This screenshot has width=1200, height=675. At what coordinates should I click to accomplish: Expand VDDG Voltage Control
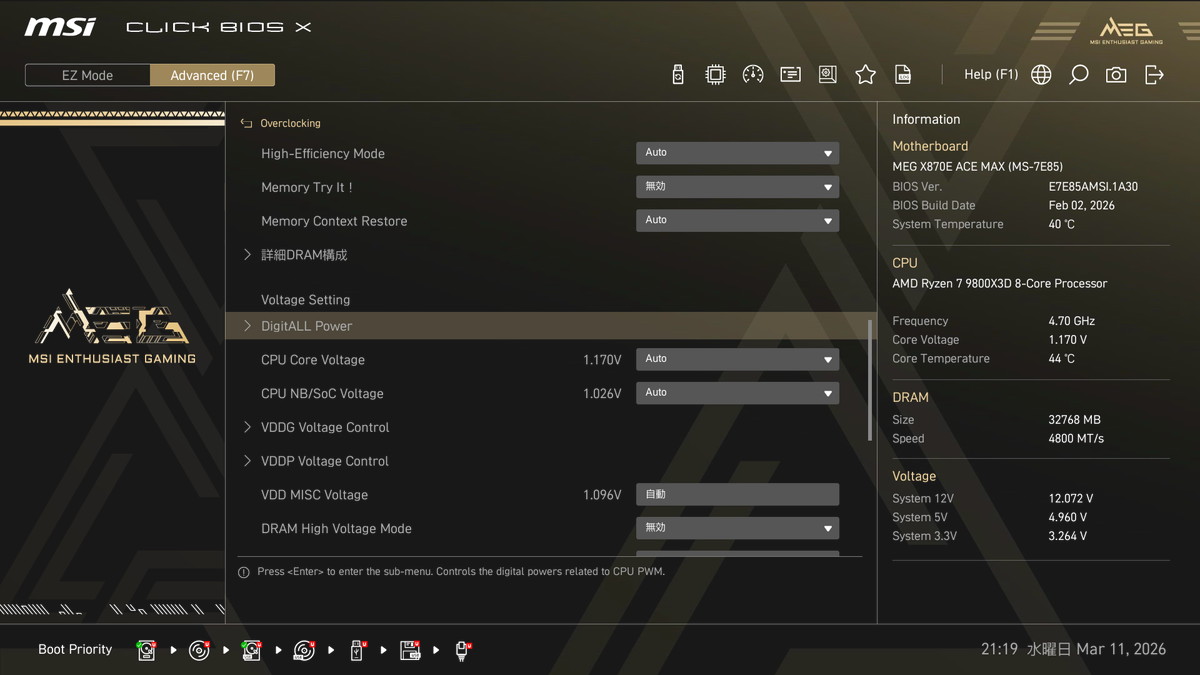(324, 427)
